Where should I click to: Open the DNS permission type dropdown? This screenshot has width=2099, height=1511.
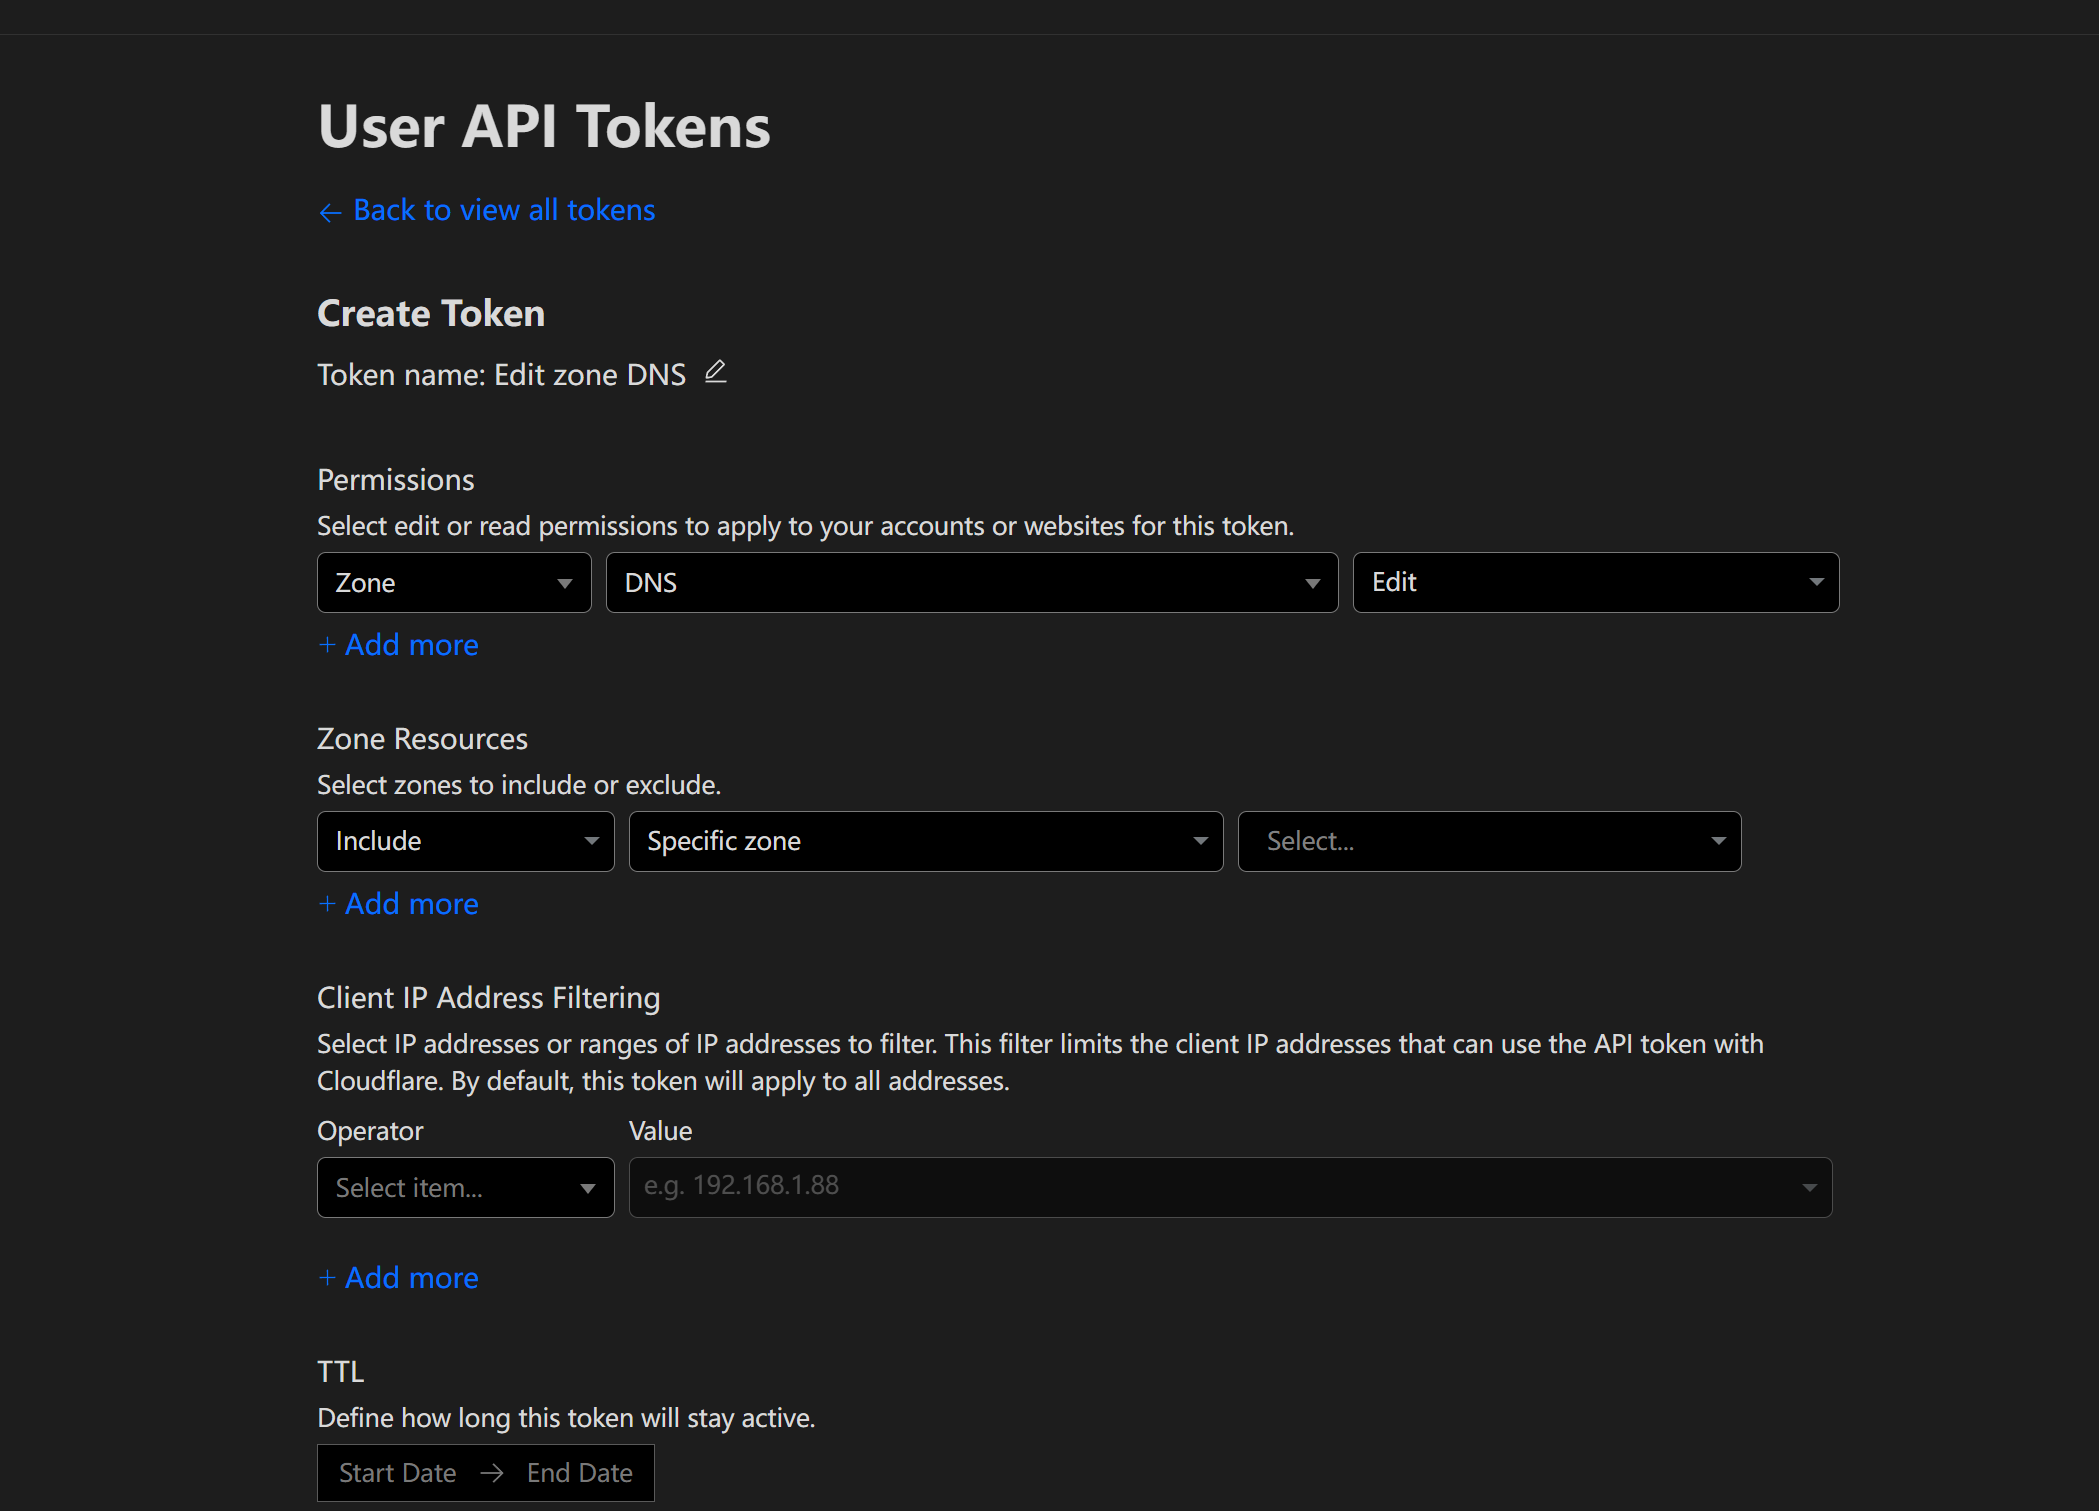pos(972,583)
